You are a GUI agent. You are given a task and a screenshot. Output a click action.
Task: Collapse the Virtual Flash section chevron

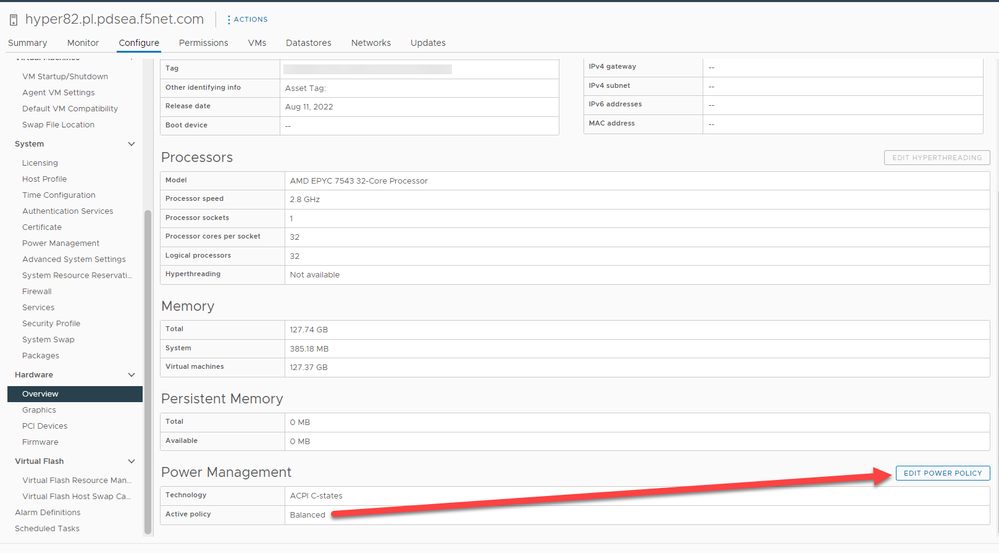tap(131, 461)
